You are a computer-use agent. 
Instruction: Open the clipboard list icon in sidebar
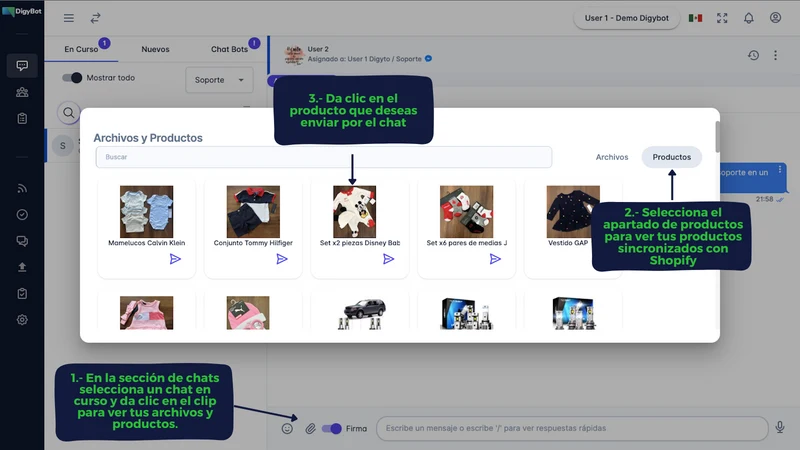tap(22, 118)
